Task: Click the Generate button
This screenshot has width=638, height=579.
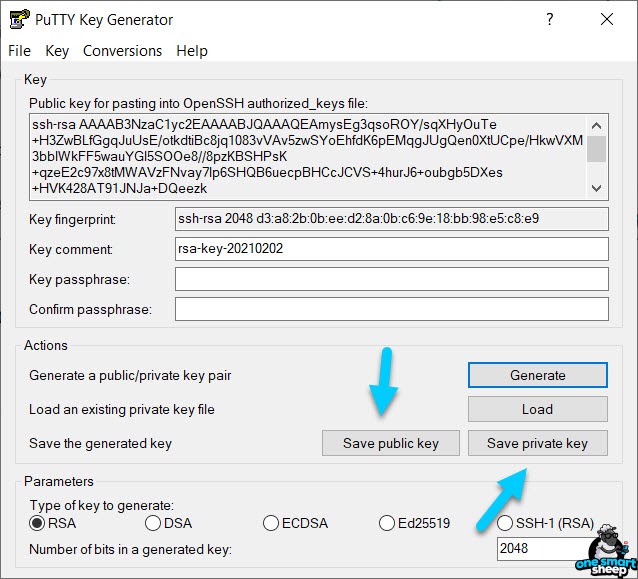Action: [x=537, y=375]
